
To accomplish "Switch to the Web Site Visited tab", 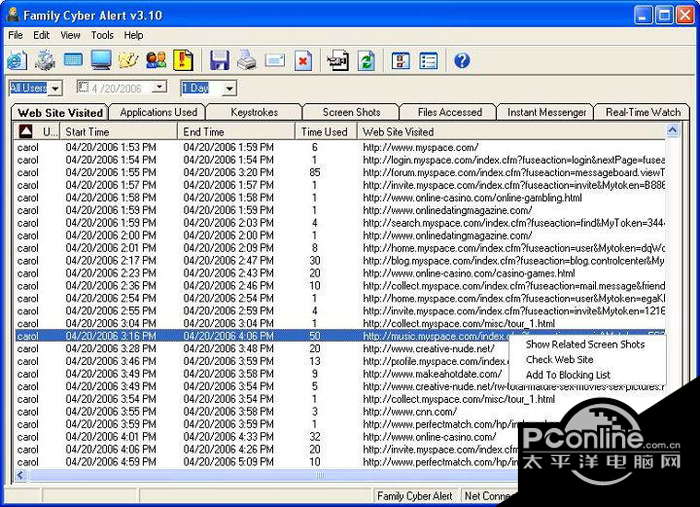I will [x=60, y=112].
